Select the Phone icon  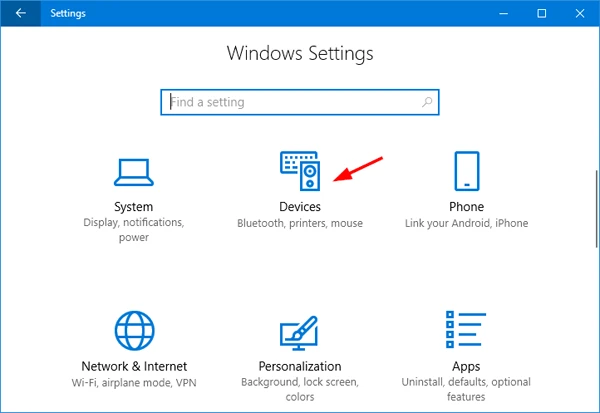466,171
